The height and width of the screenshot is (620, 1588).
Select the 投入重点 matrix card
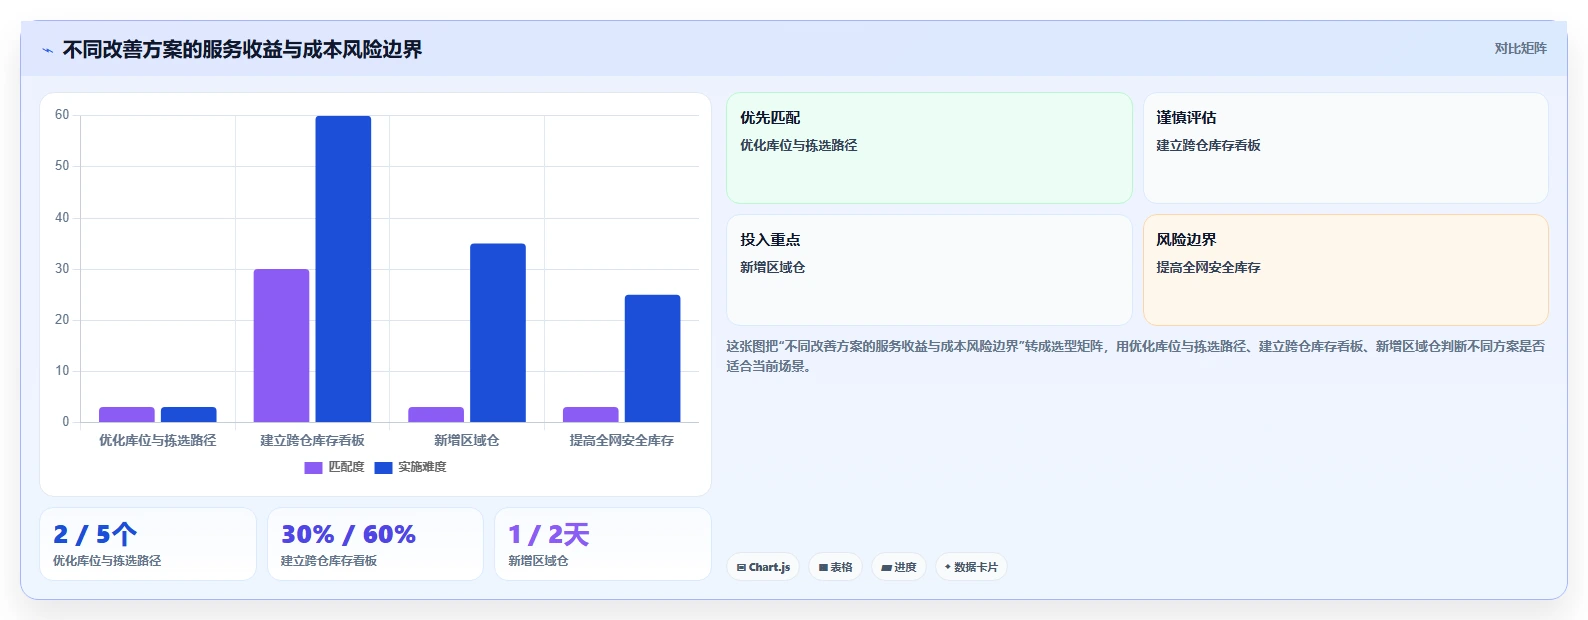[x=929, y=270]
